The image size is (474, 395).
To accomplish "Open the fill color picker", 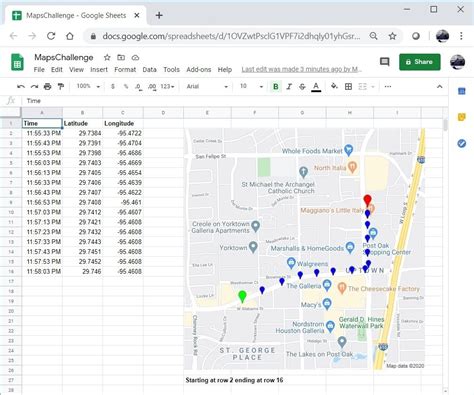I will [334, 87].
